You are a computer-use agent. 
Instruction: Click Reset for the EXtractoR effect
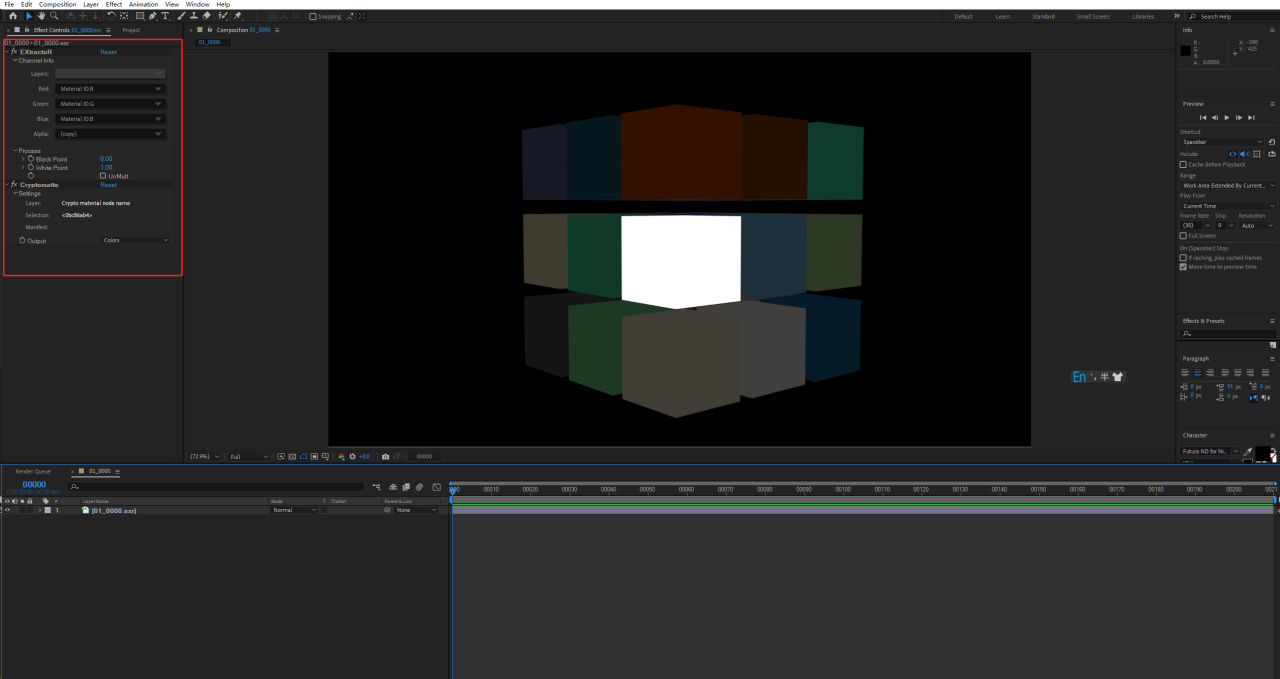point(108,51)
